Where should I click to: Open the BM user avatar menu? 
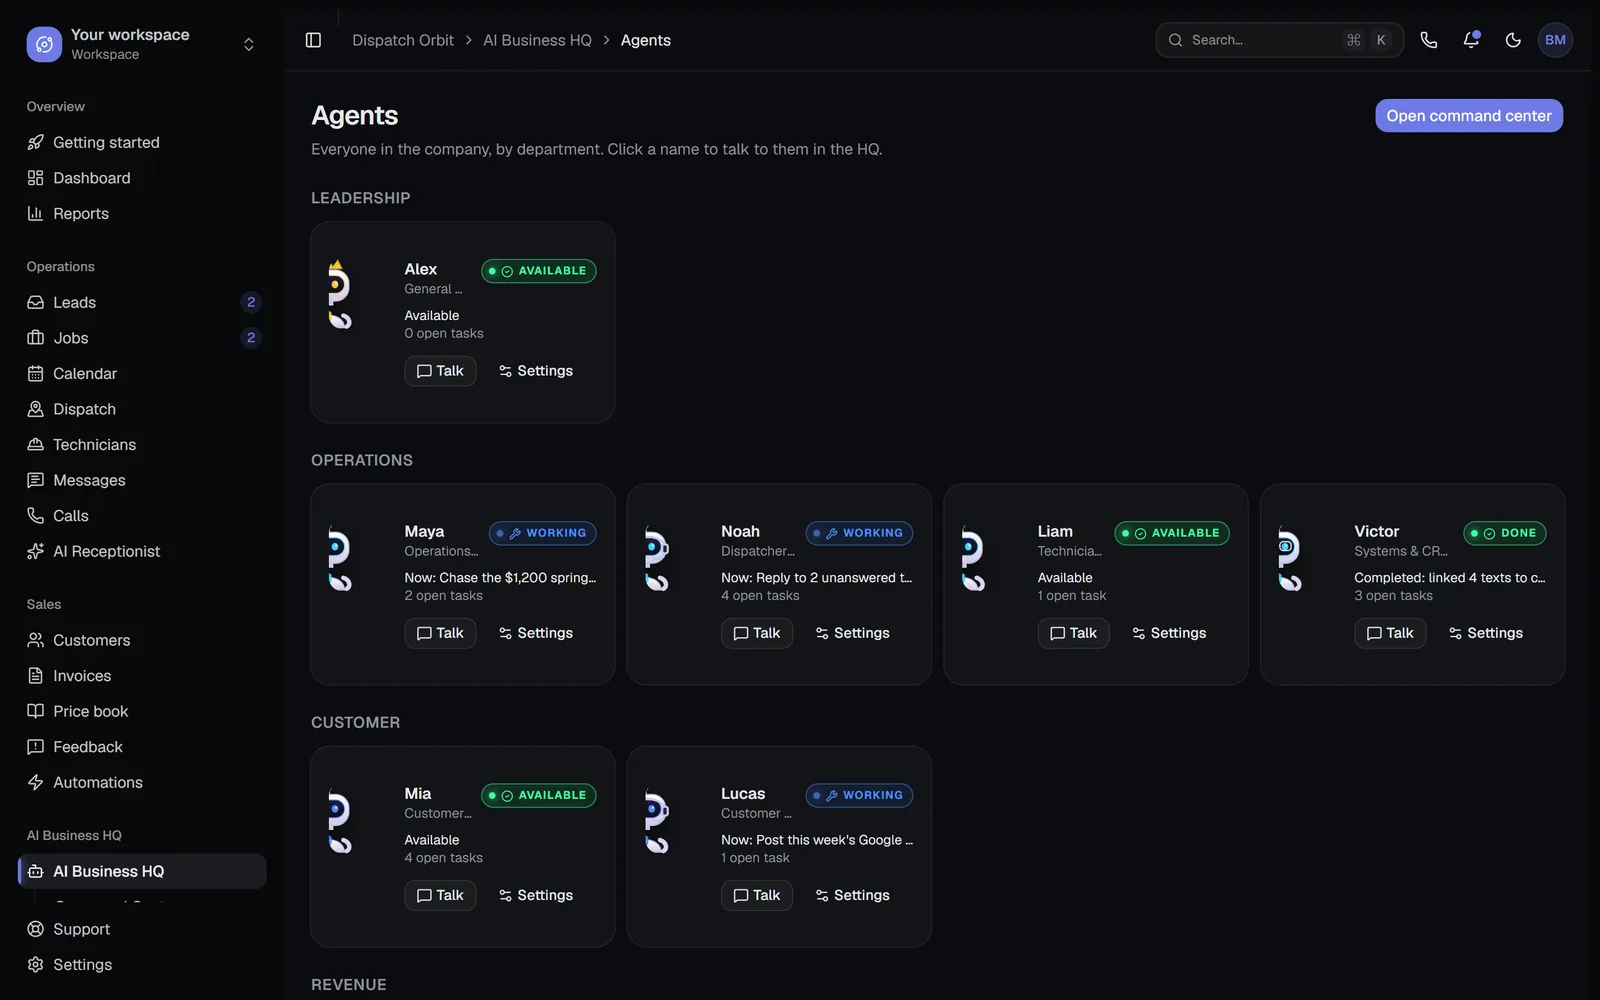(1555, 40)
